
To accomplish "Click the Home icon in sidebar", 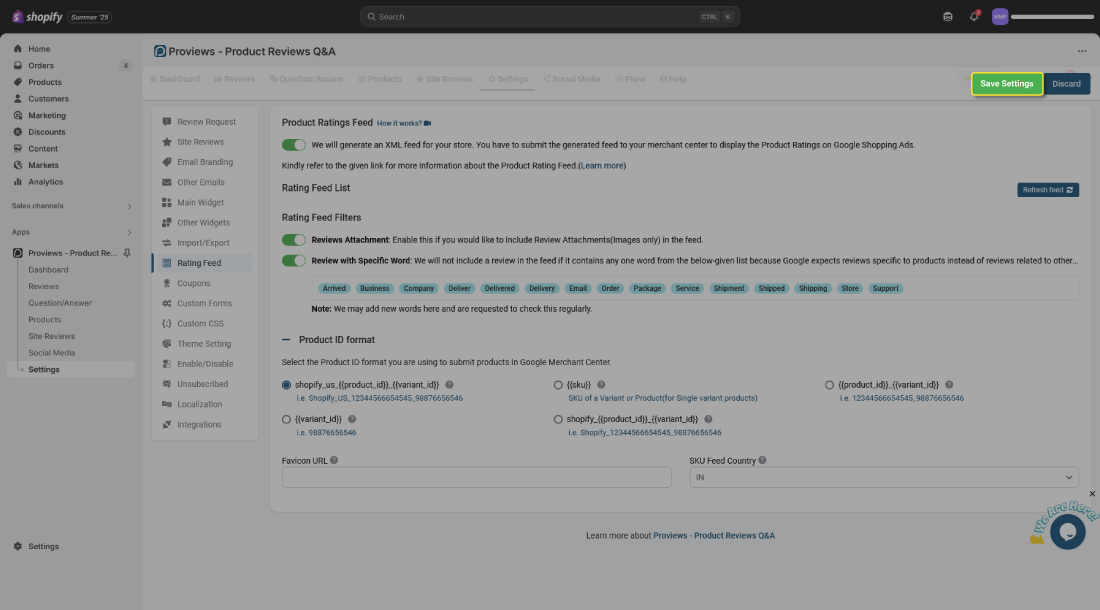I will tap(18, 49).
